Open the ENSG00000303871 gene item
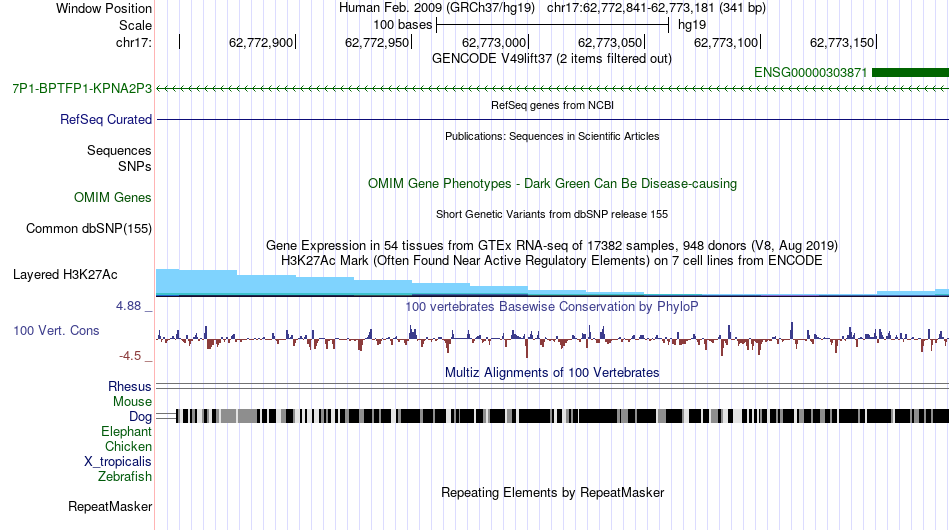Screen dimensions: 950x530 810,73
